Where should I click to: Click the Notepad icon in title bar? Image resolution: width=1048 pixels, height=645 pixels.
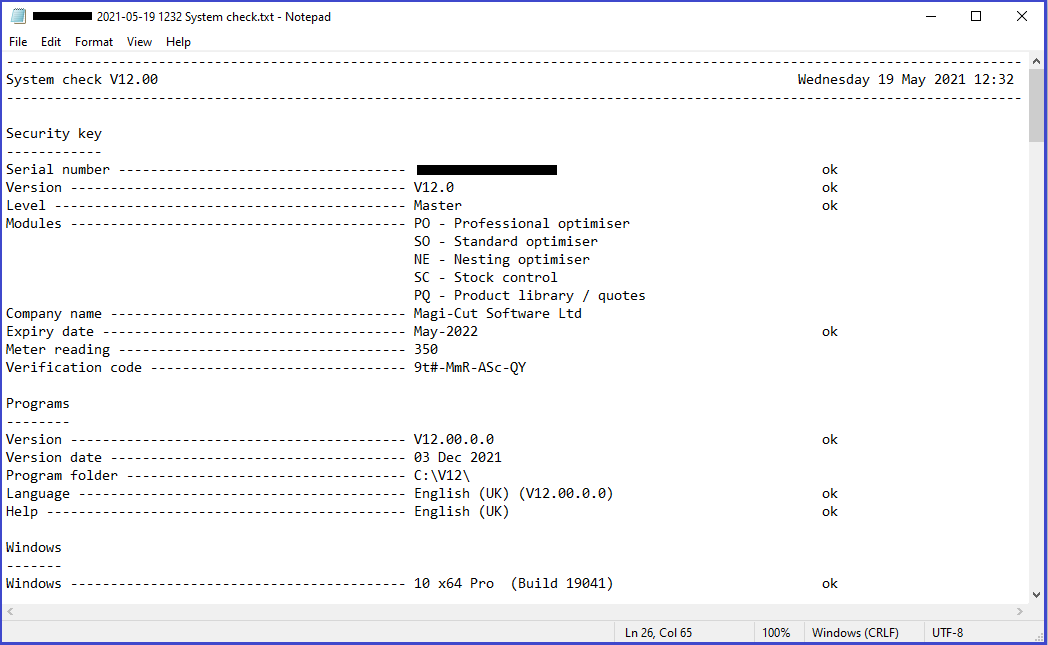point(18,16)
